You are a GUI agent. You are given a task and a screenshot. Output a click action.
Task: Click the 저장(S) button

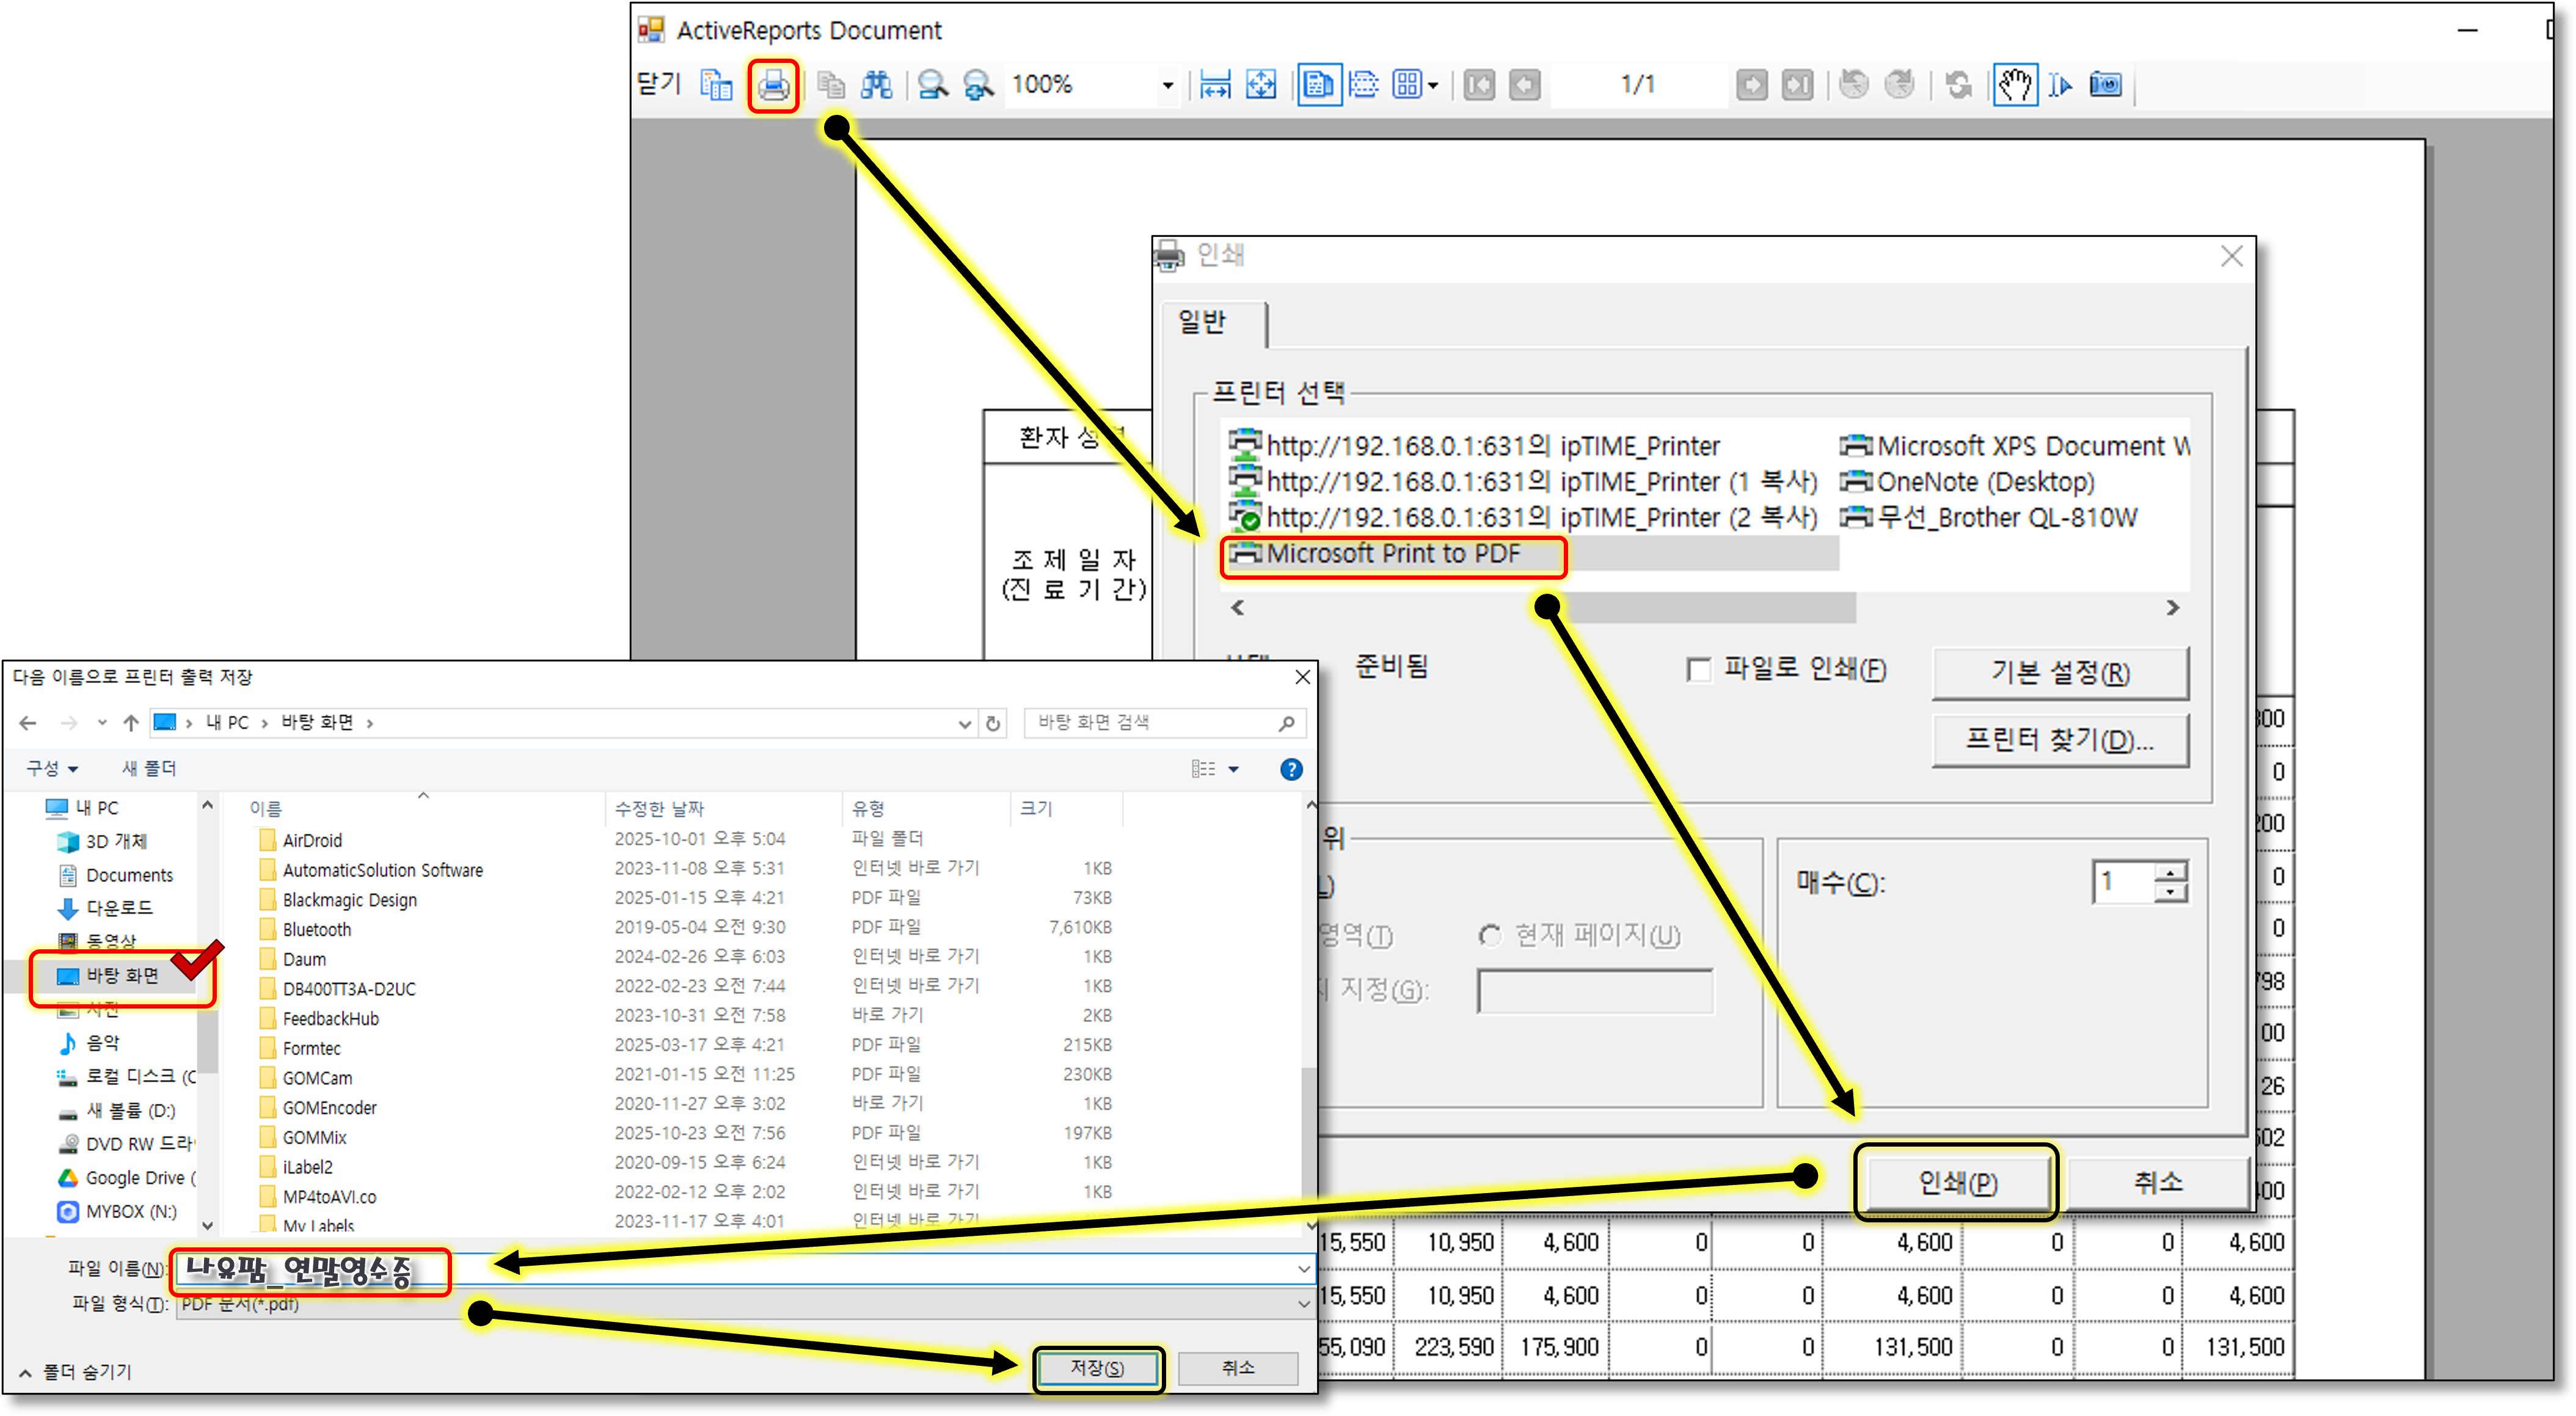[x=1097, y=1368]
